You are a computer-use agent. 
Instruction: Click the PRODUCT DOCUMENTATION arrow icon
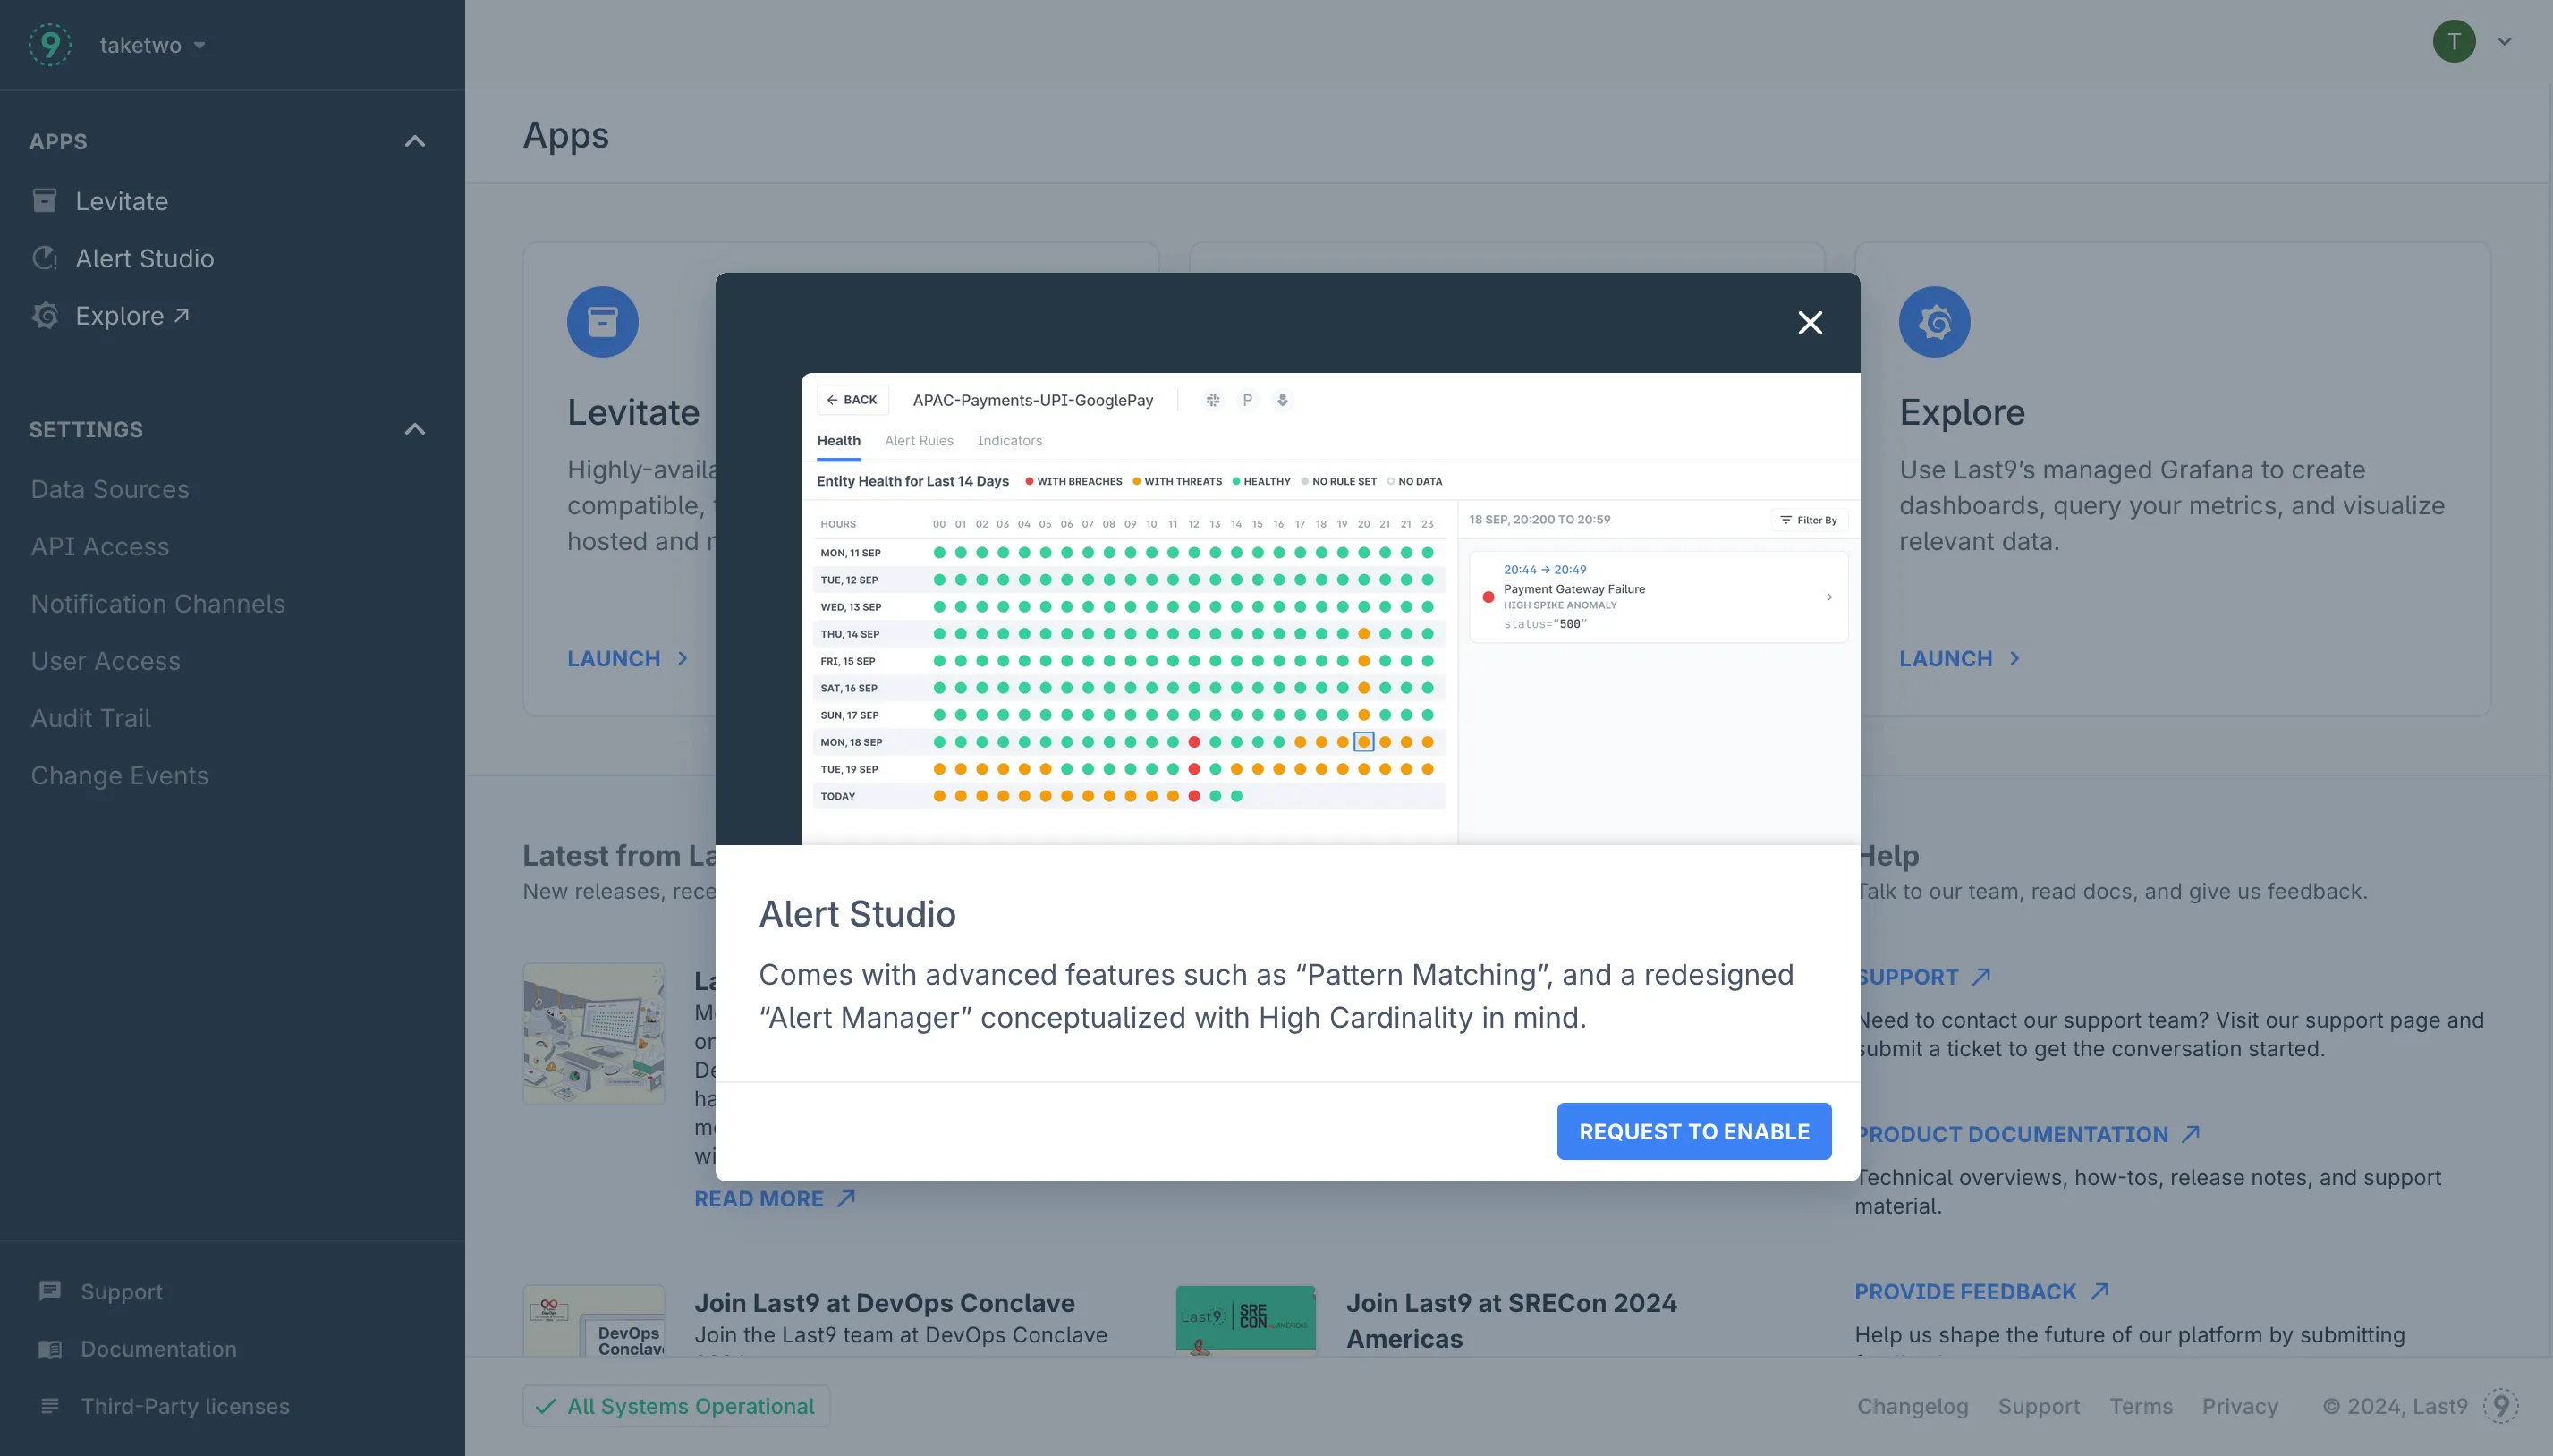[x=2190, y=1134]
